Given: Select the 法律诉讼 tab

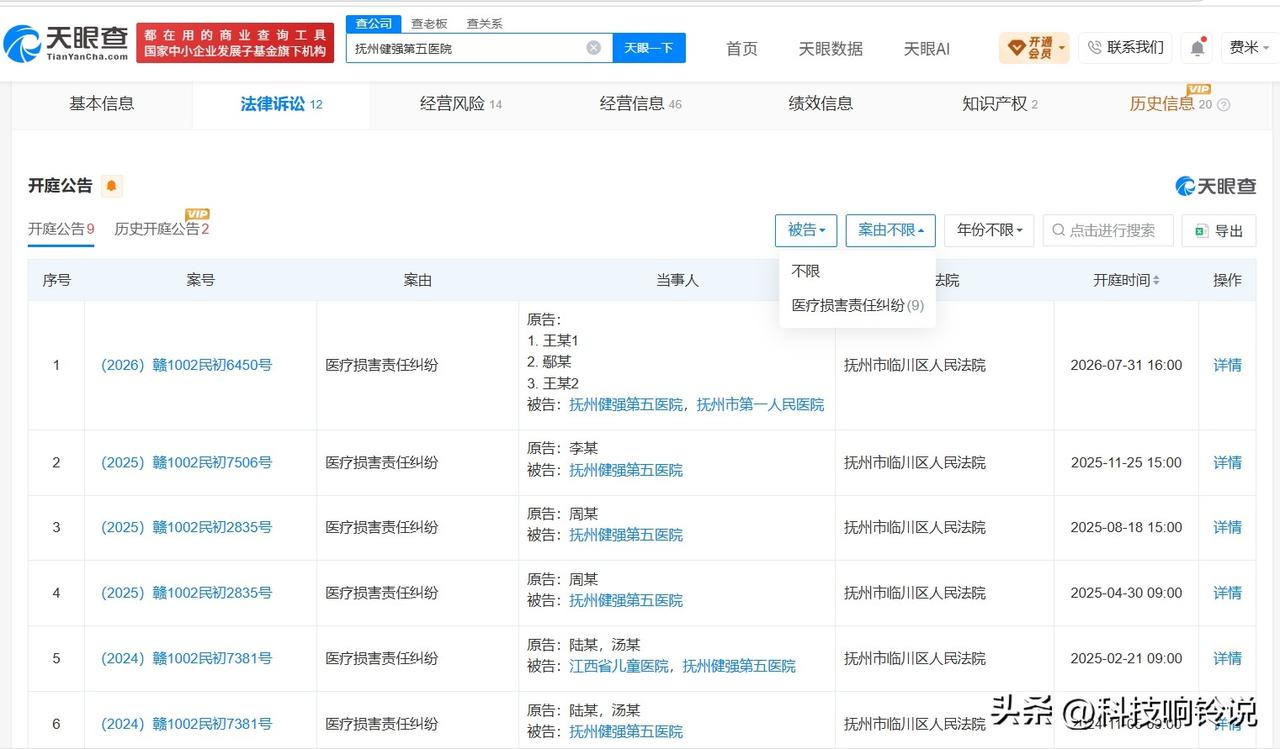Looking at the screenshot, I should (x=281, y=104).
